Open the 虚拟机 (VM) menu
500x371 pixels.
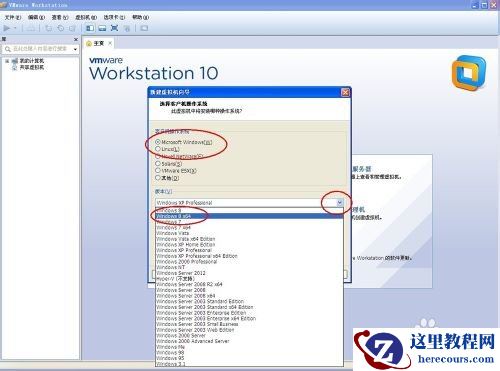click(86, 17)
